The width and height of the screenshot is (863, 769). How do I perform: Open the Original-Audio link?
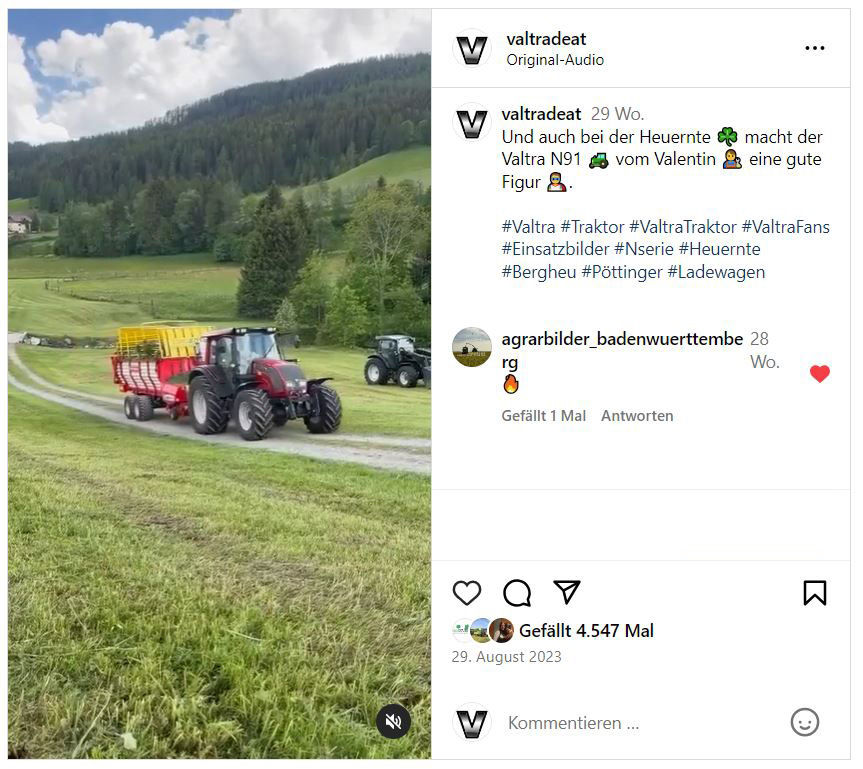[555, 60]
